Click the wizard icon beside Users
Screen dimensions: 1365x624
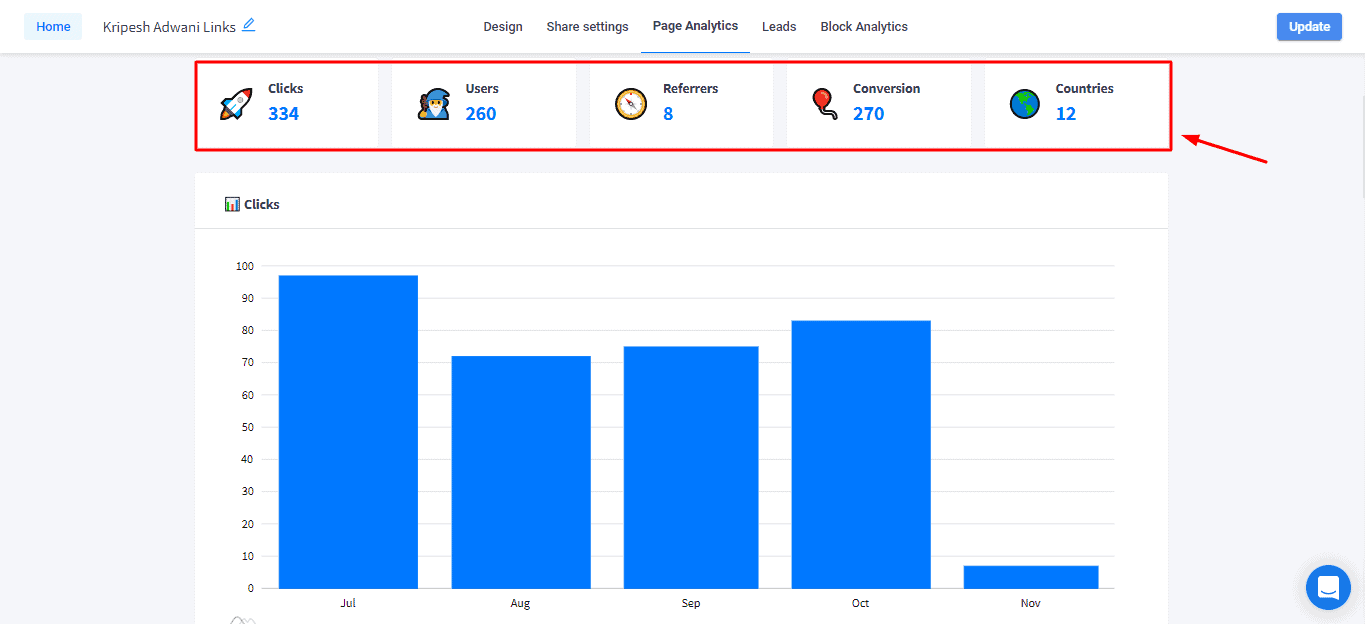[433, 104]
